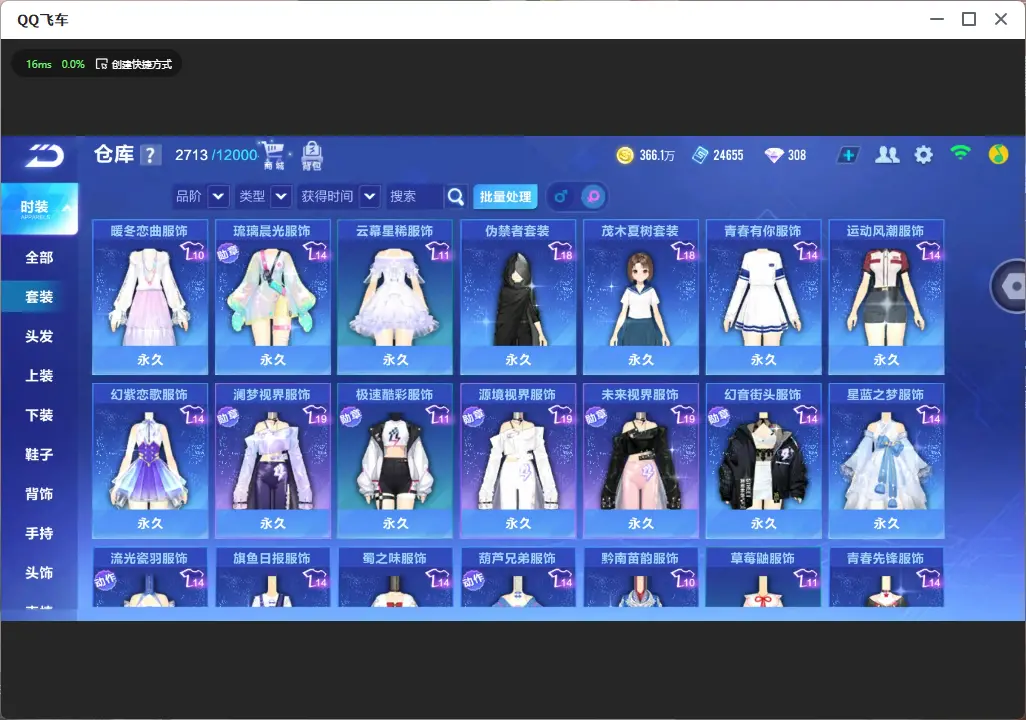
Task: Select the 青春有你服饰 outfit card
Action: click(763, 297)
